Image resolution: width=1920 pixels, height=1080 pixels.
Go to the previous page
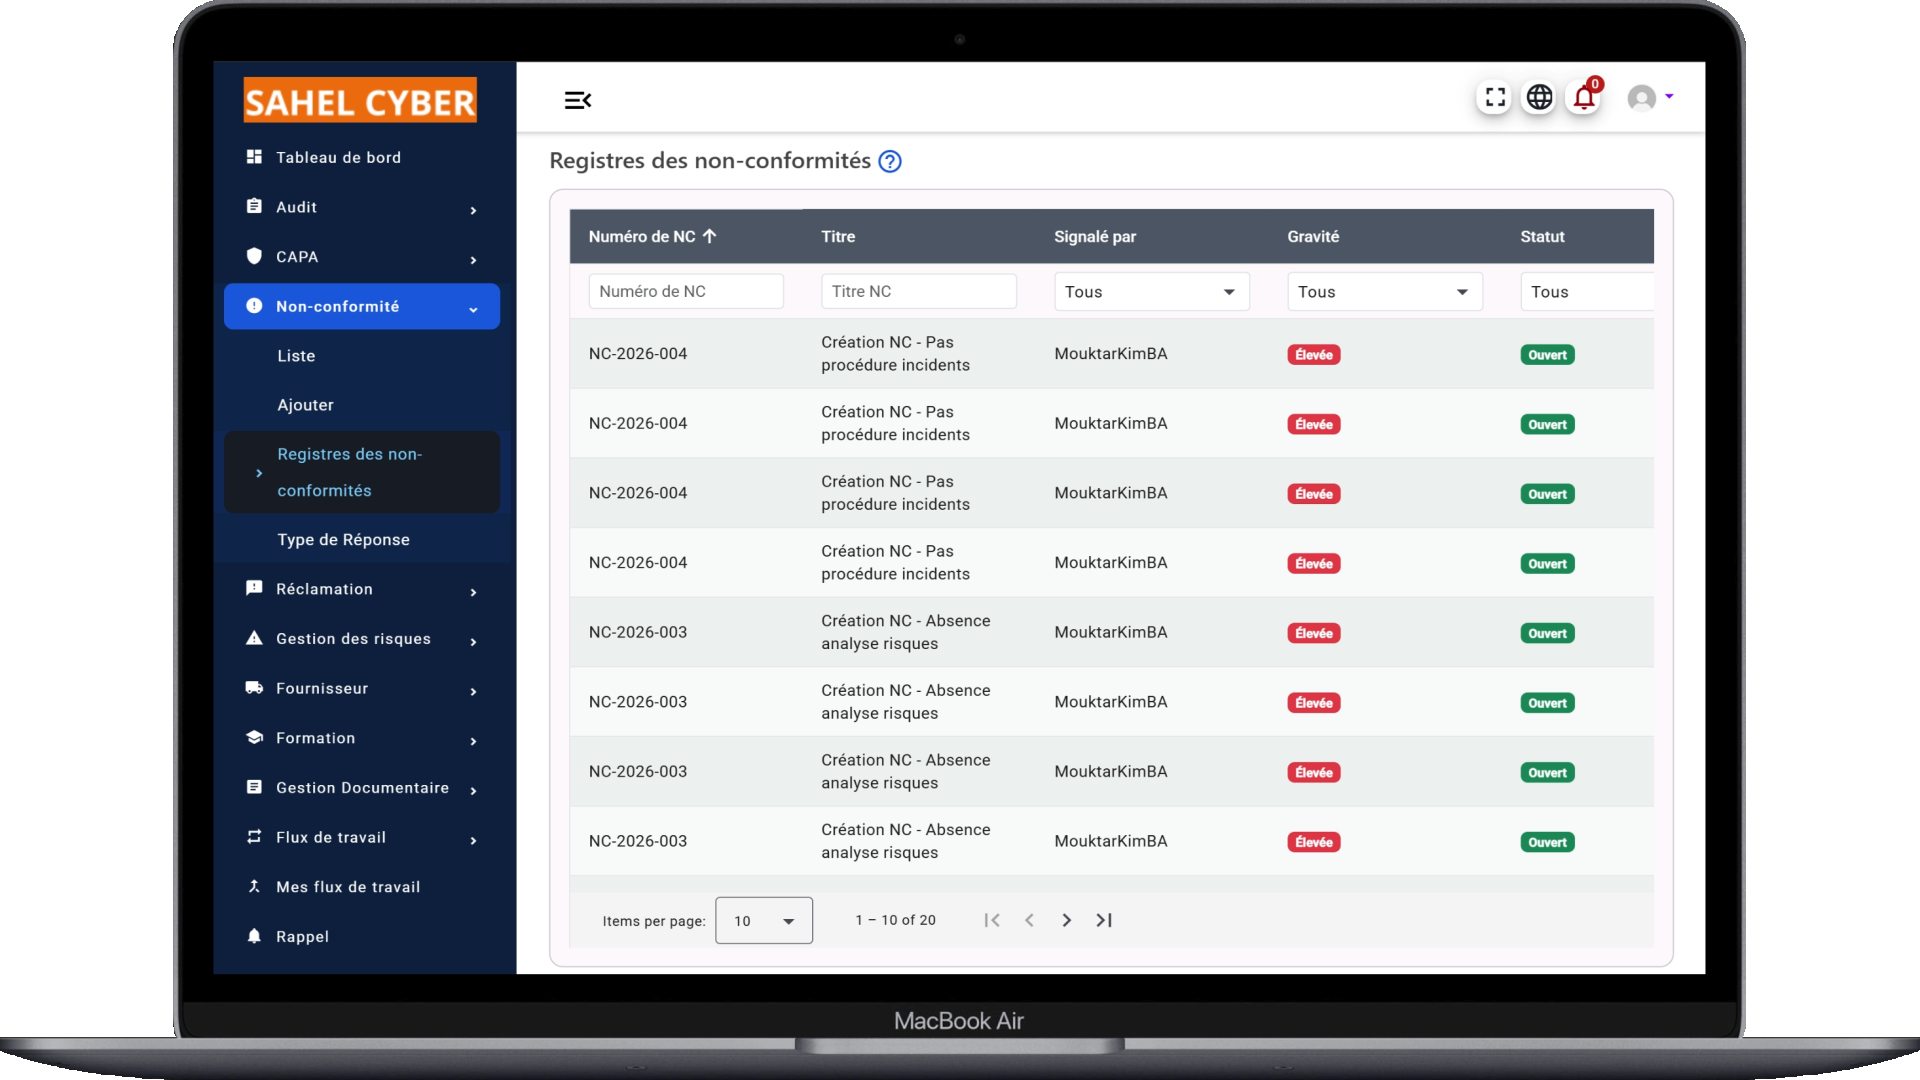point(1029,920)
